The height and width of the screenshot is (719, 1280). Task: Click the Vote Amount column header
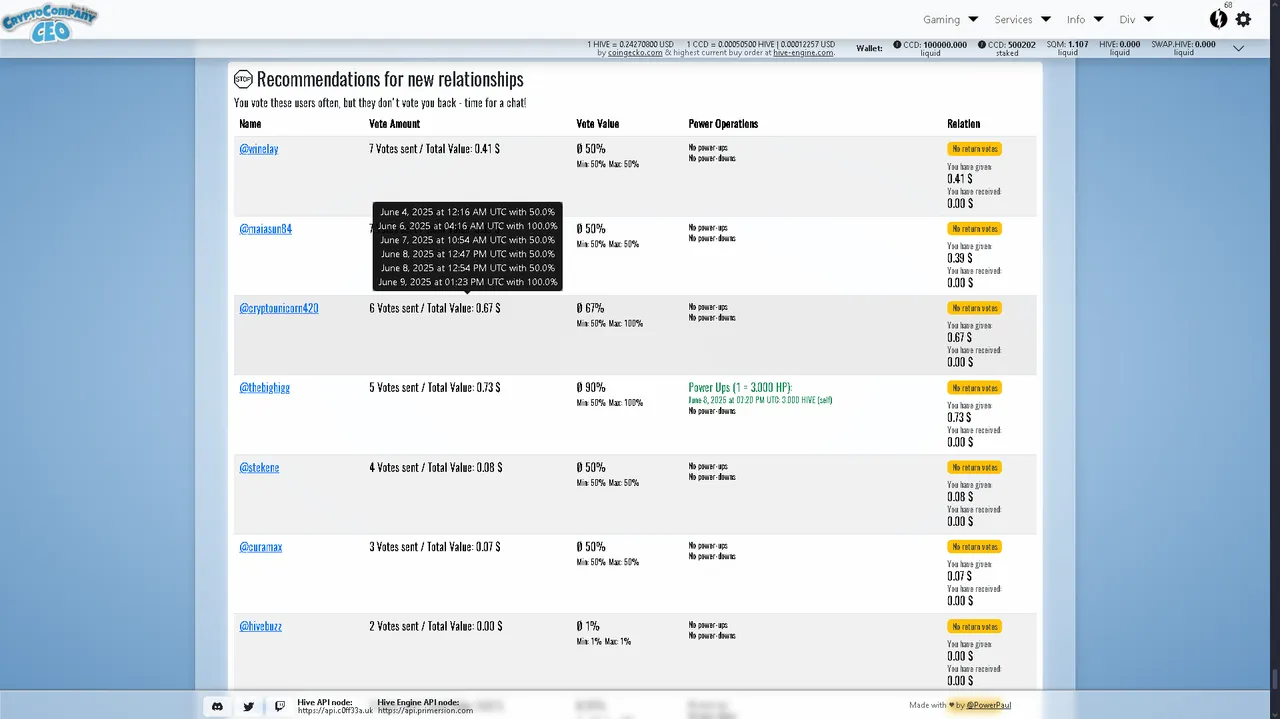pos(394,124)
